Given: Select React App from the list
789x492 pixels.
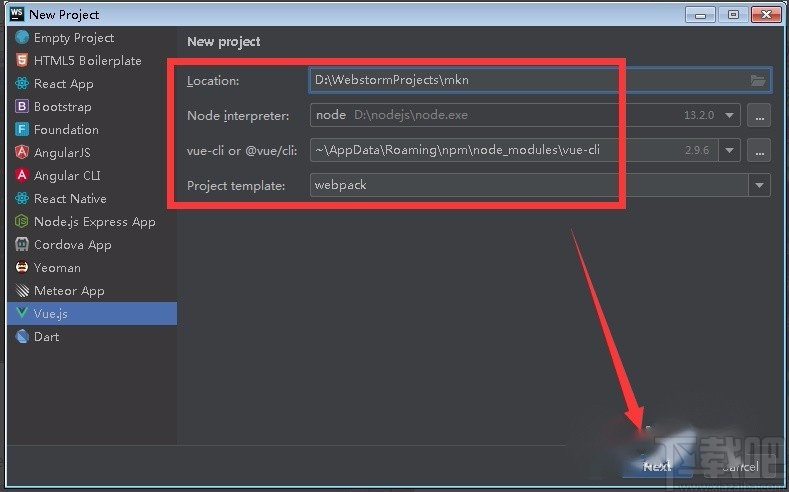Looking at the screenshot, I should pyautogui.click(x=92, y=84).
